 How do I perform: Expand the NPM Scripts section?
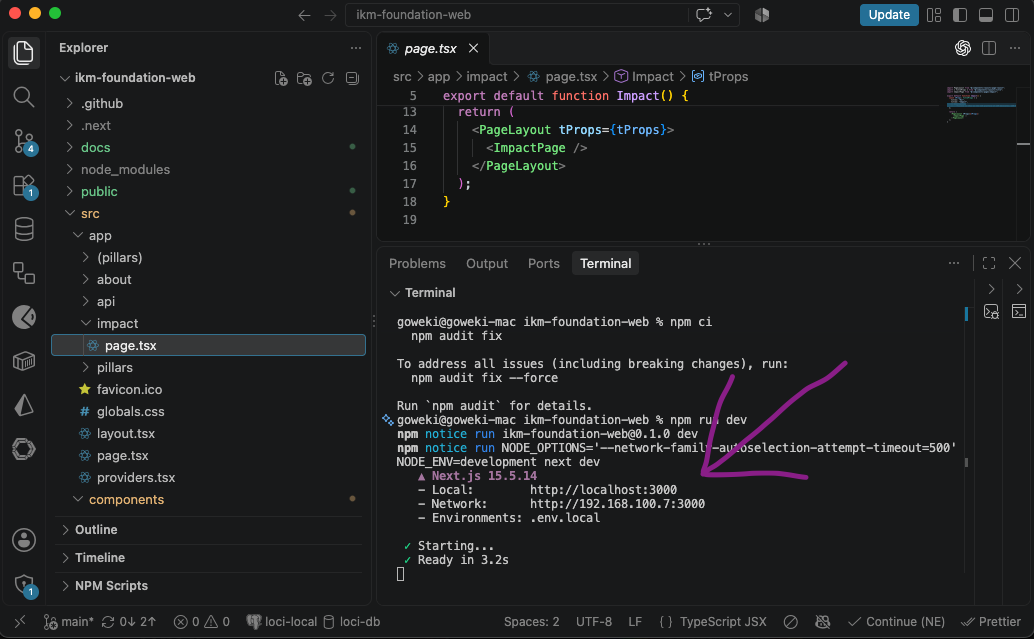click(x=111, y=586)
